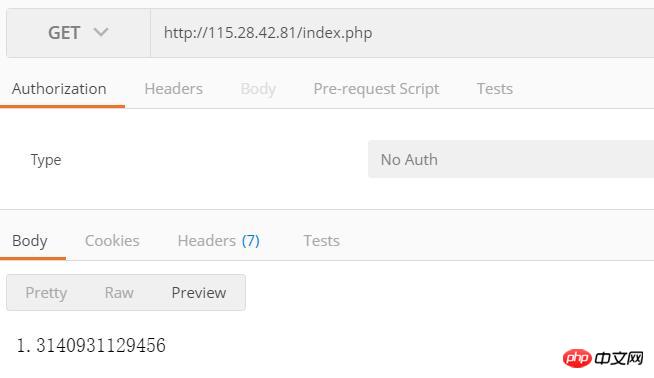The height and width of the screenshot is (378, 654).
Task: Click the php logo watermark icon
Action: [577, 358]
